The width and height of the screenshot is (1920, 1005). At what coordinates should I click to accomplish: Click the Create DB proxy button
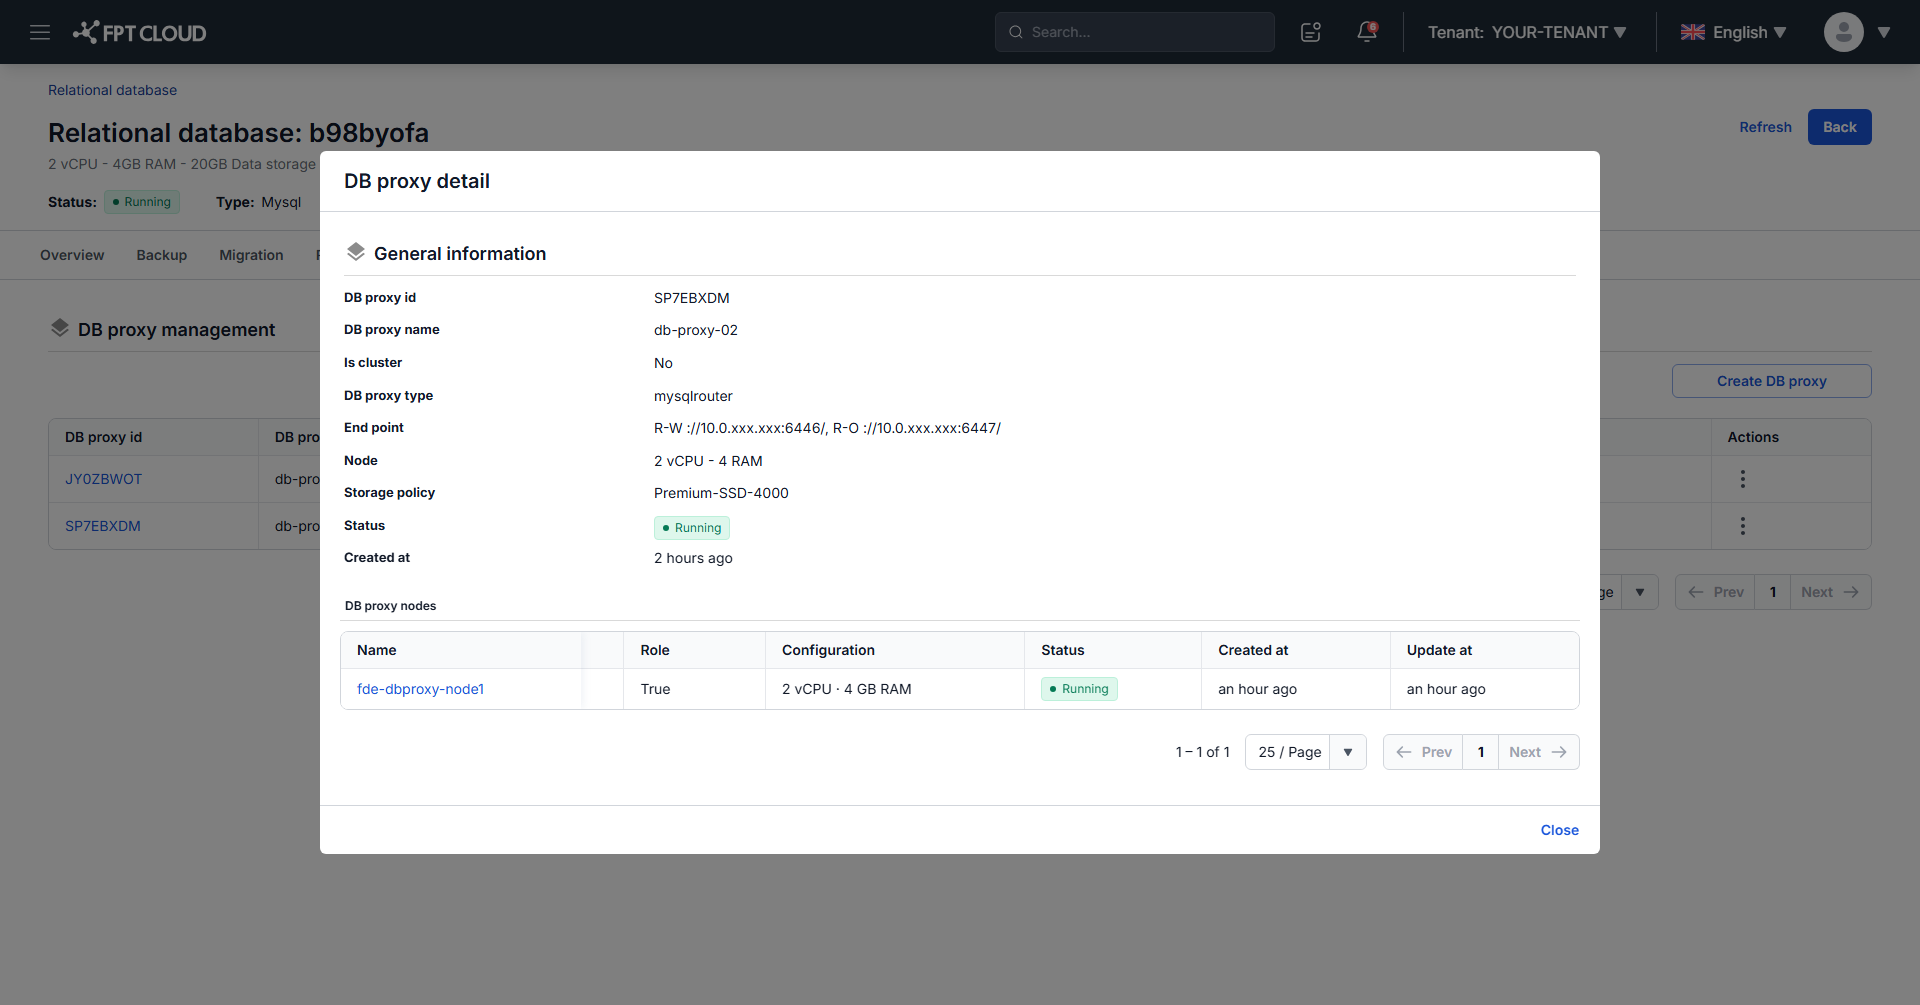coord(1771,381)
